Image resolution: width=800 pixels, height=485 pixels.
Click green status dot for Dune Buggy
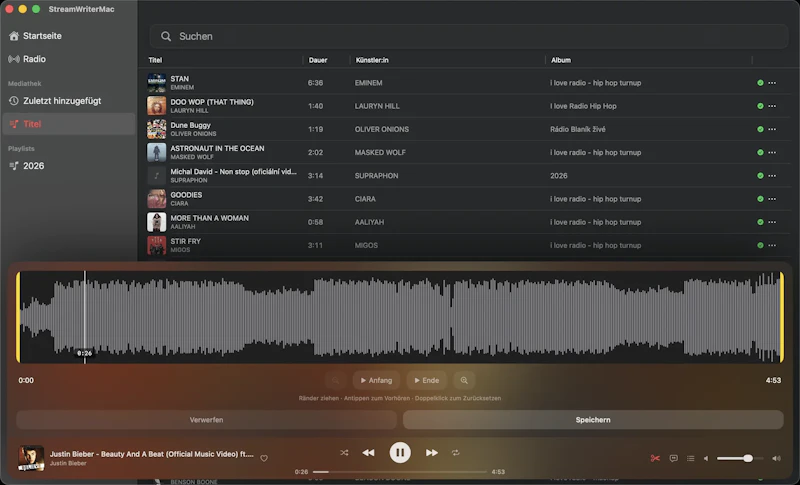point(760,129)
